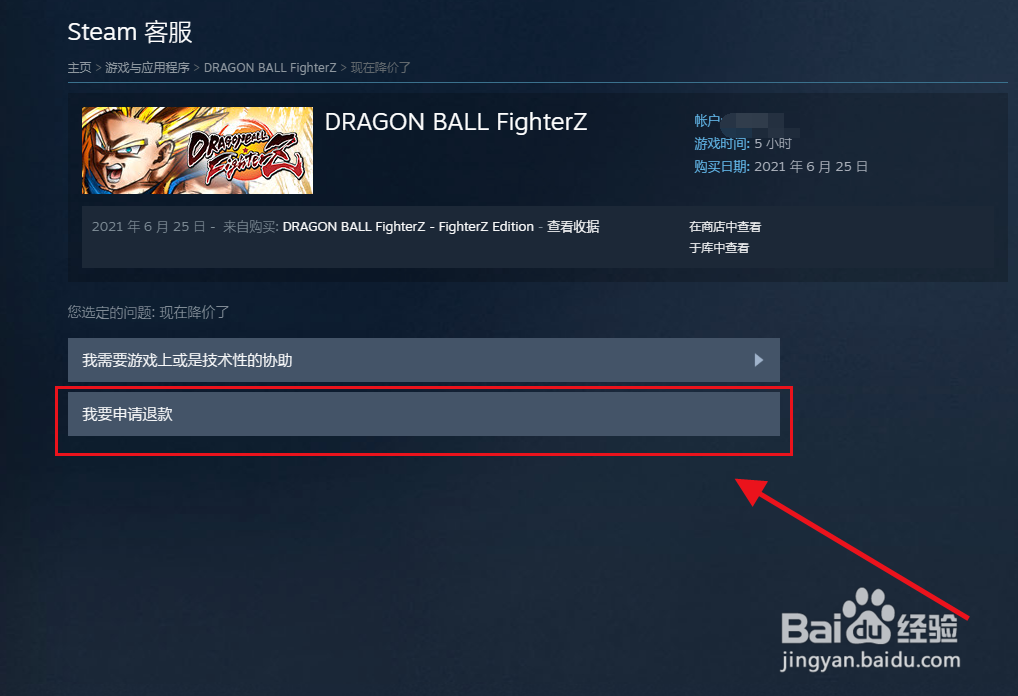The image size is (1018, 696).
Task: Open 于库中查看 link
Action: point(719,248)
